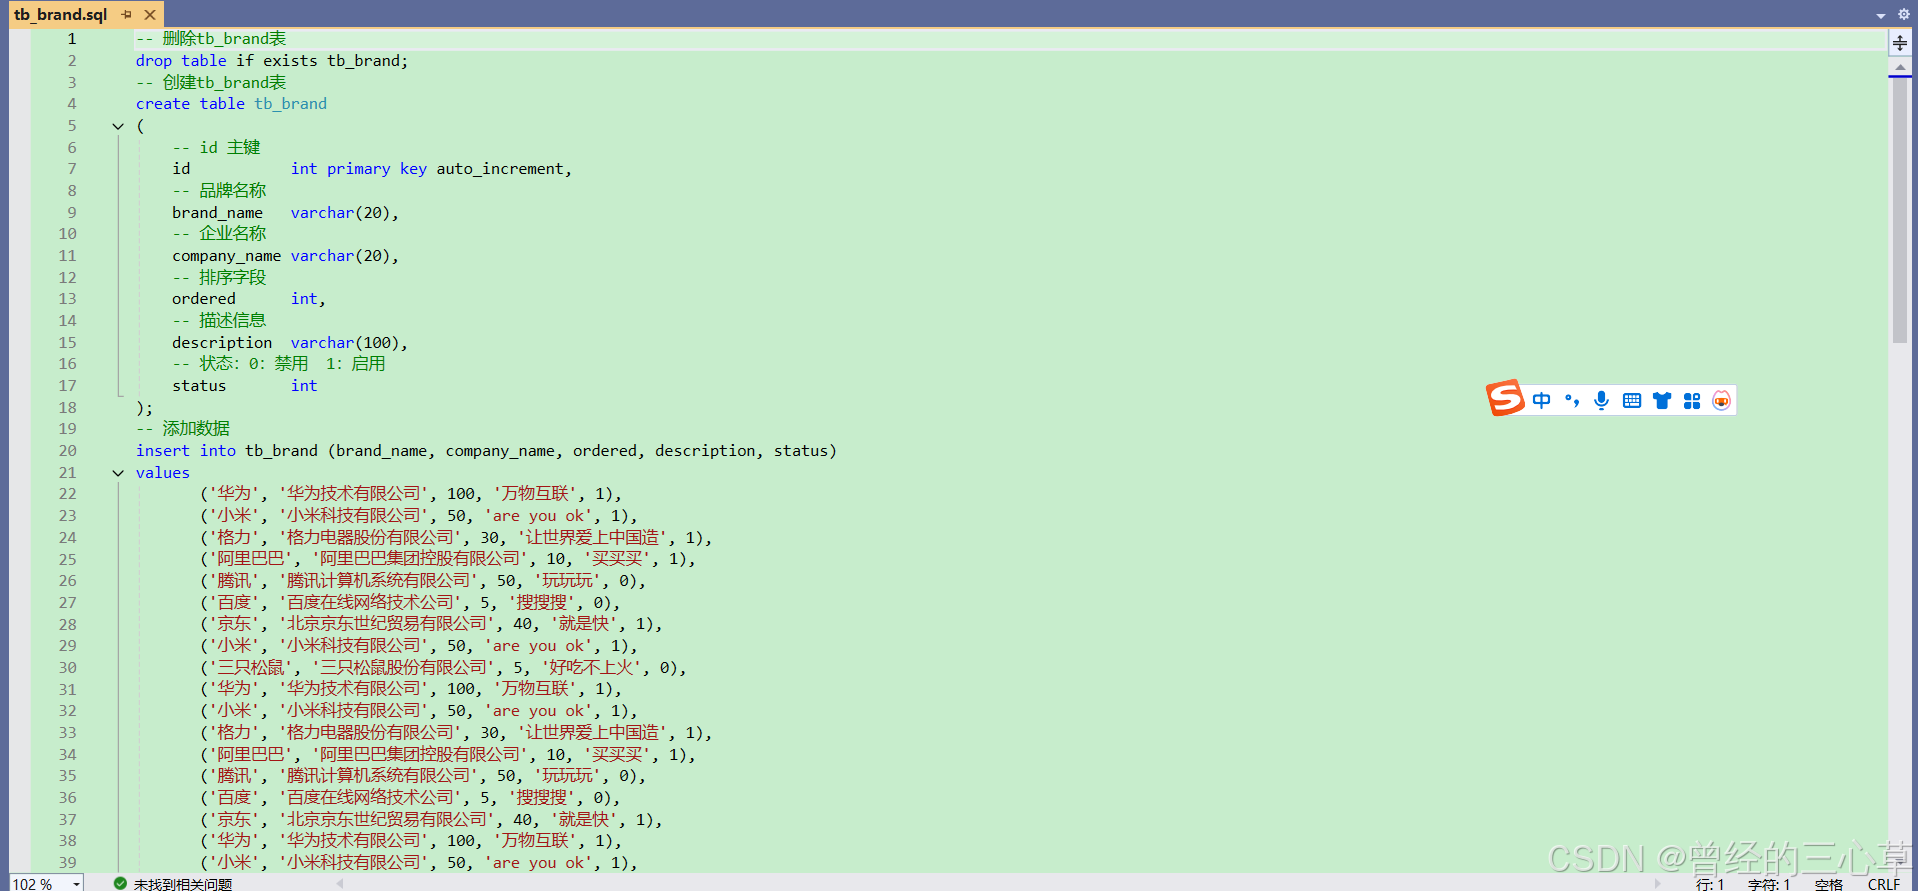Open the tab settings gear
Image resolution: width=1918 pixels, height=891 pixels.
[x=1903, y=15]
